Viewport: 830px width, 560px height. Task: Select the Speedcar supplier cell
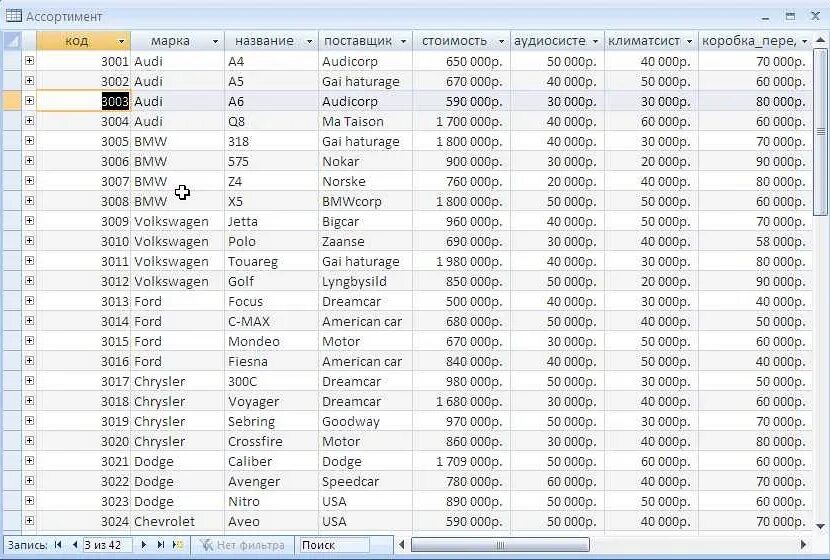point(365,482)
